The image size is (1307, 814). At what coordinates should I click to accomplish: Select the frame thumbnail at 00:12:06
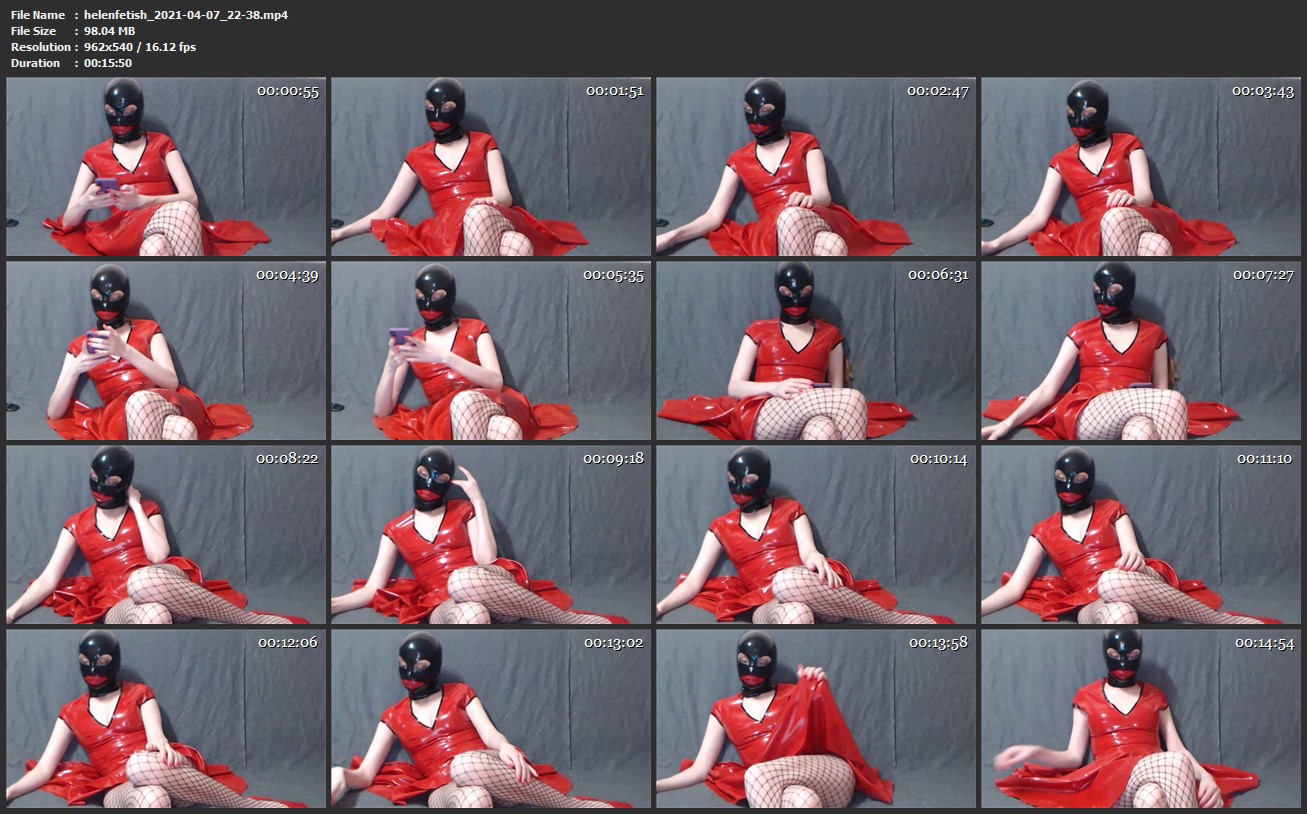[x=166, y=719]
